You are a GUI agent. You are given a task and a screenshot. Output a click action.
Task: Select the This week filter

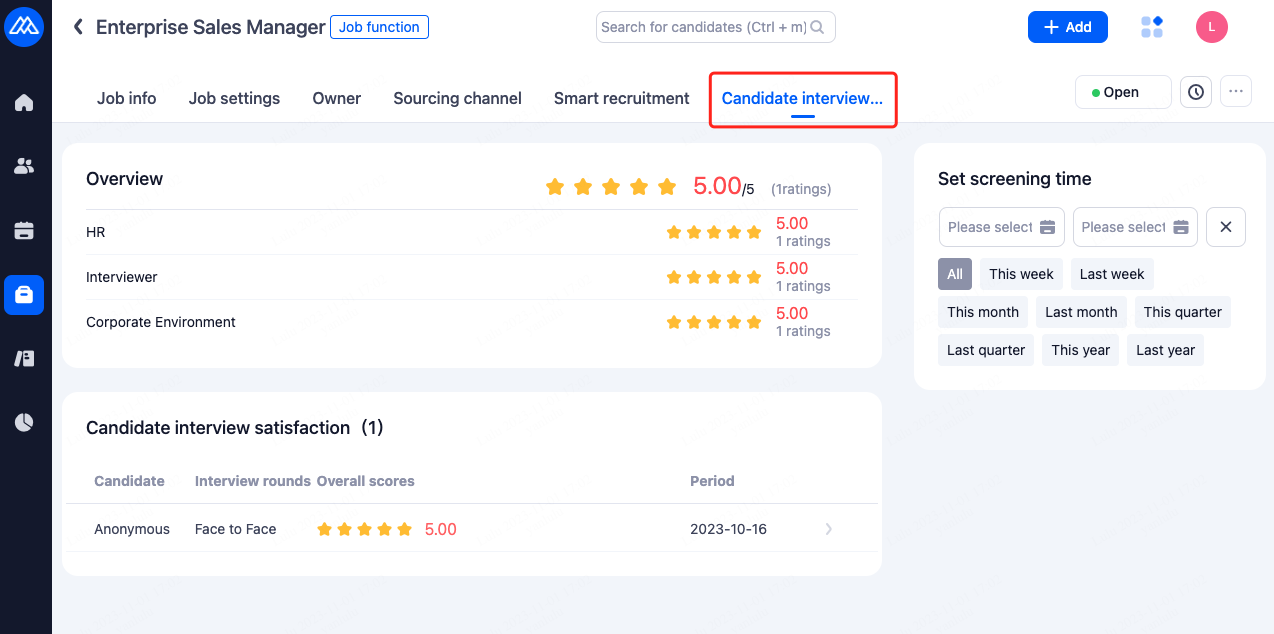(x=1021, y=274)
